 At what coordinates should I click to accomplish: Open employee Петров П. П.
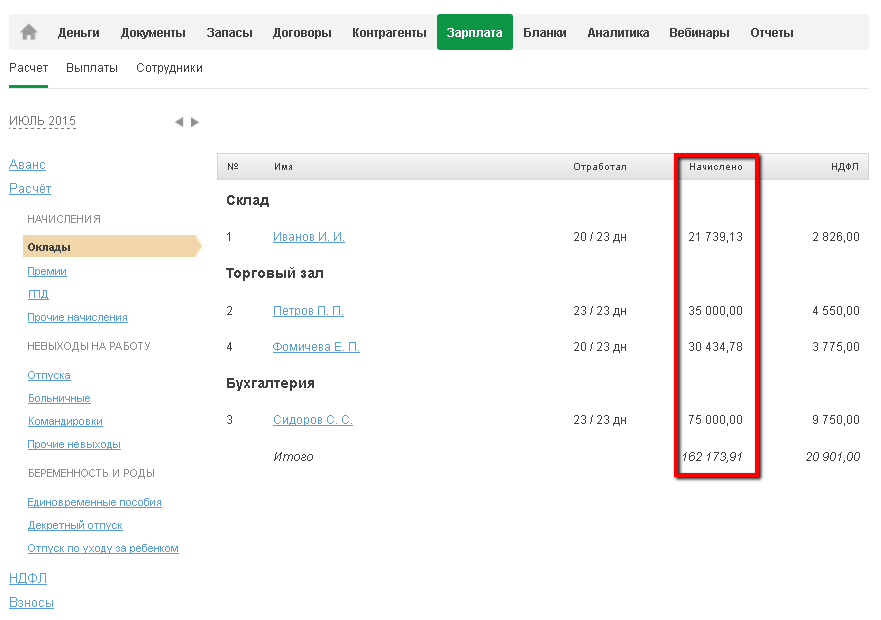click(308, 311)
